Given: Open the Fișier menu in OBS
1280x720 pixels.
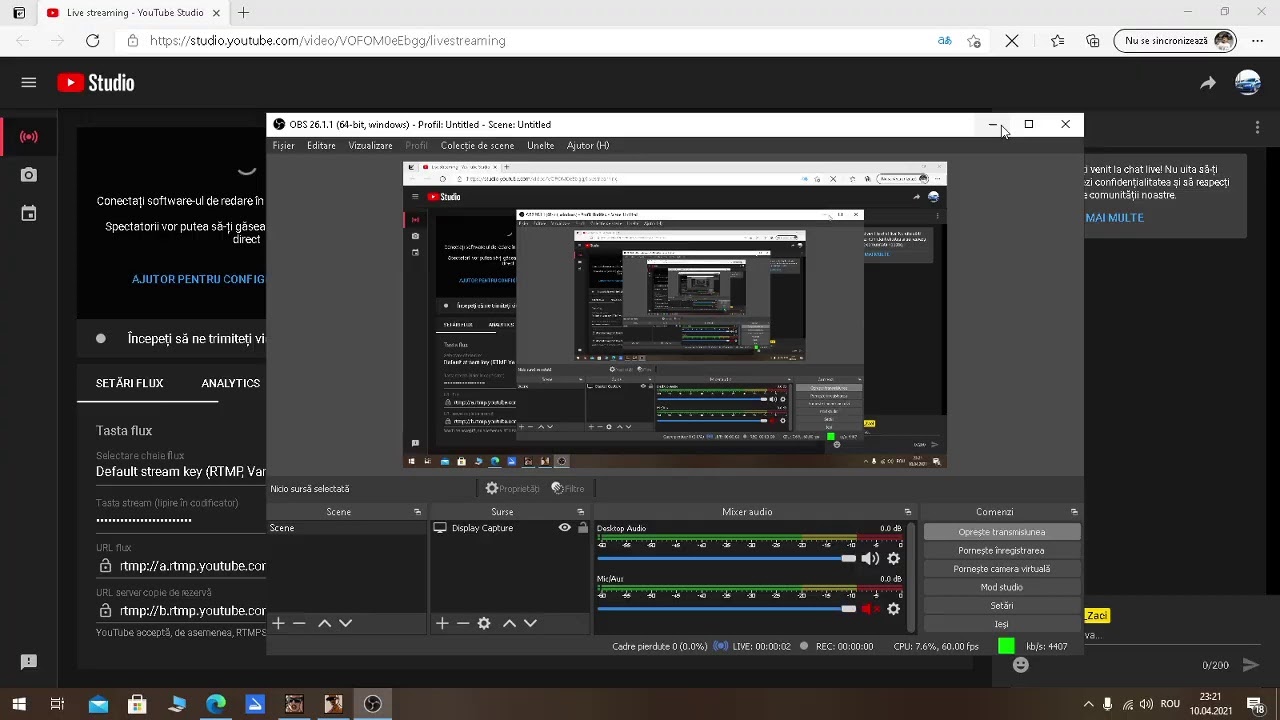Looking at the screenshot, I should tap(283, 146).
